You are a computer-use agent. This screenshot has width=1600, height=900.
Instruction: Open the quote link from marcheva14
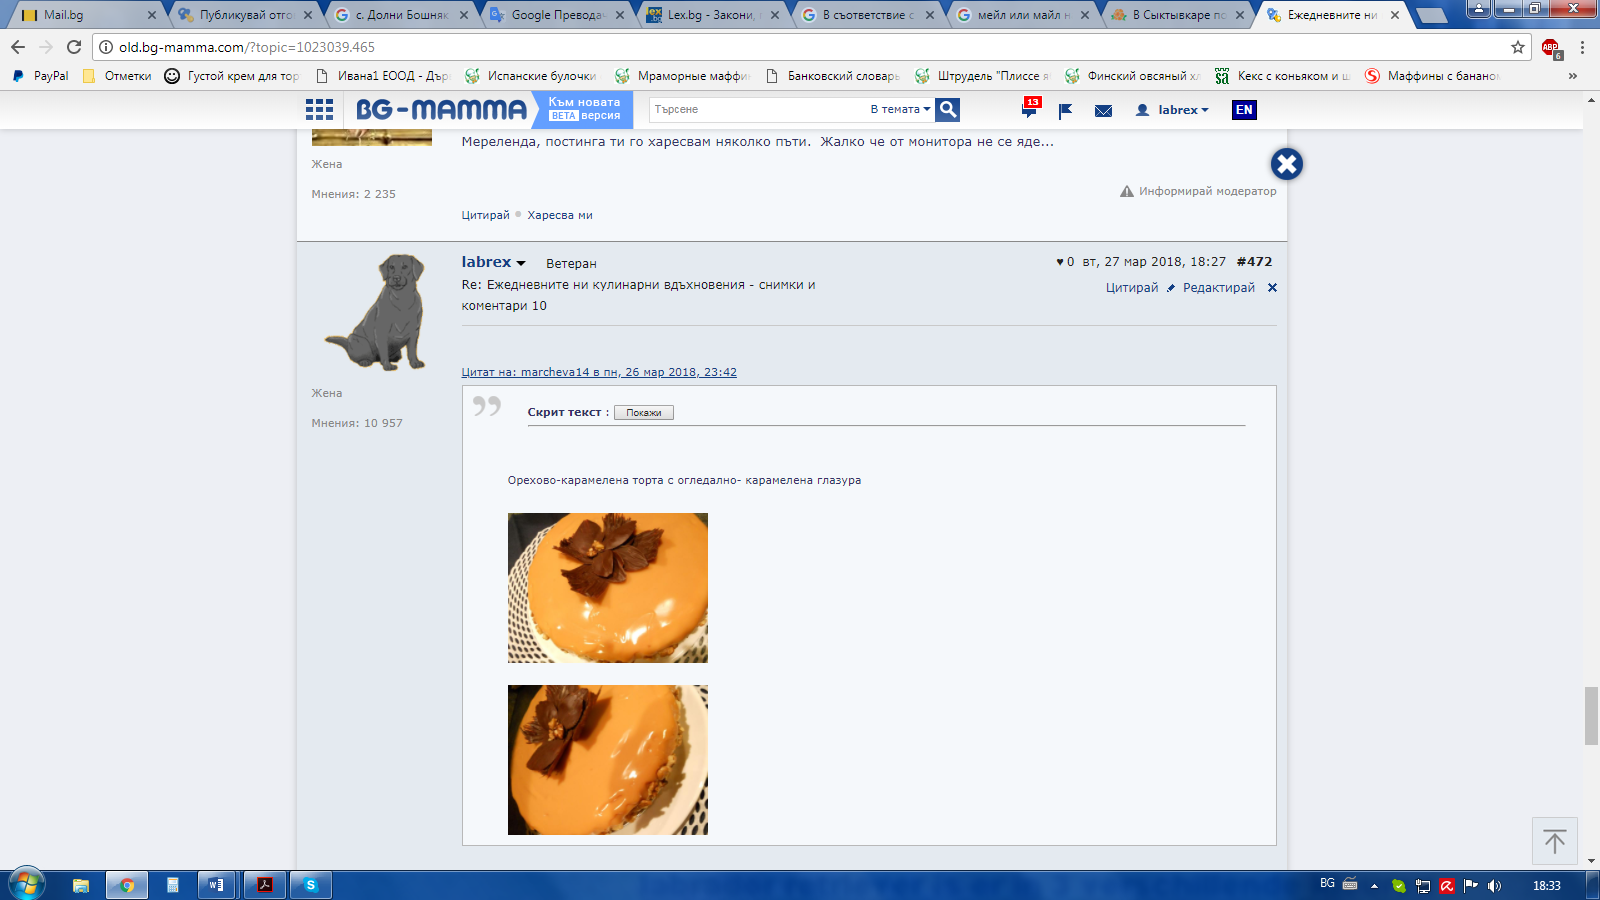(599, 372)
